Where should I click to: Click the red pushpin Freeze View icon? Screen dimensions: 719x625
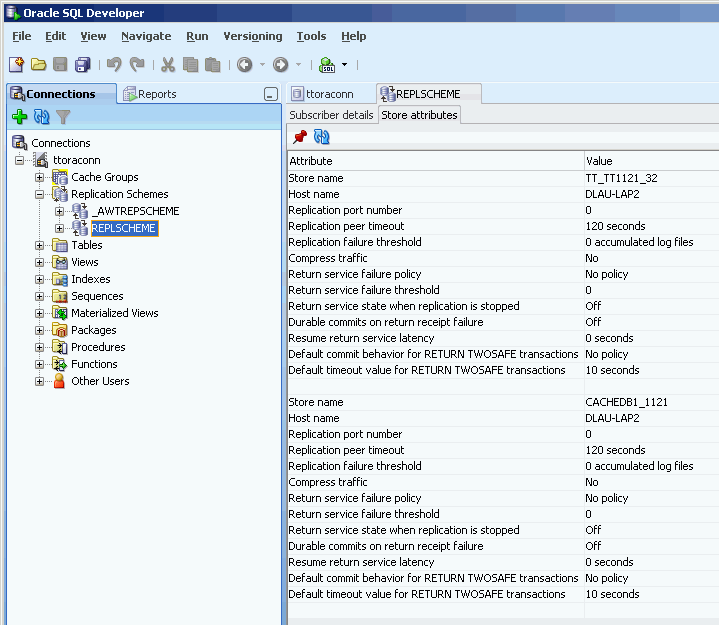pyautogui.click(x=300, y=137)
